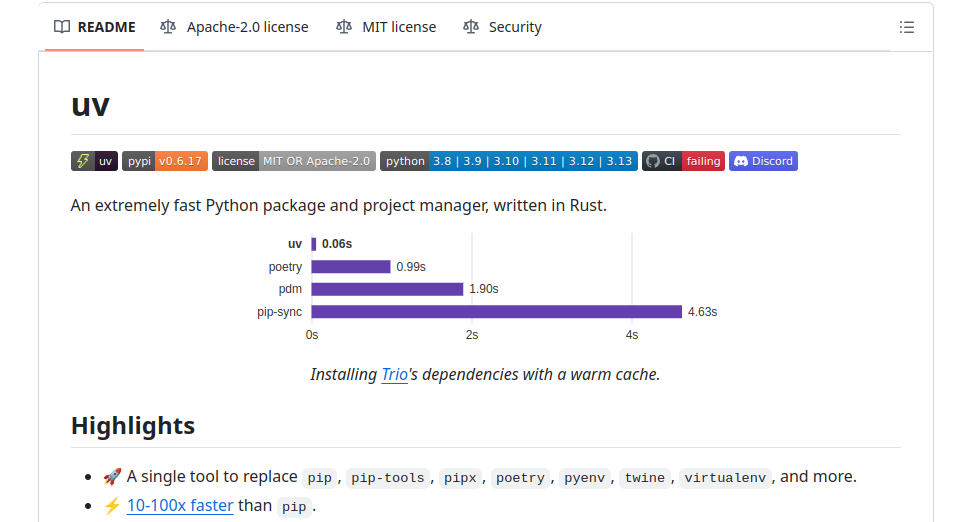Click the Highlights heading
This screenshot has height=522, width=972.
[133, 426]
